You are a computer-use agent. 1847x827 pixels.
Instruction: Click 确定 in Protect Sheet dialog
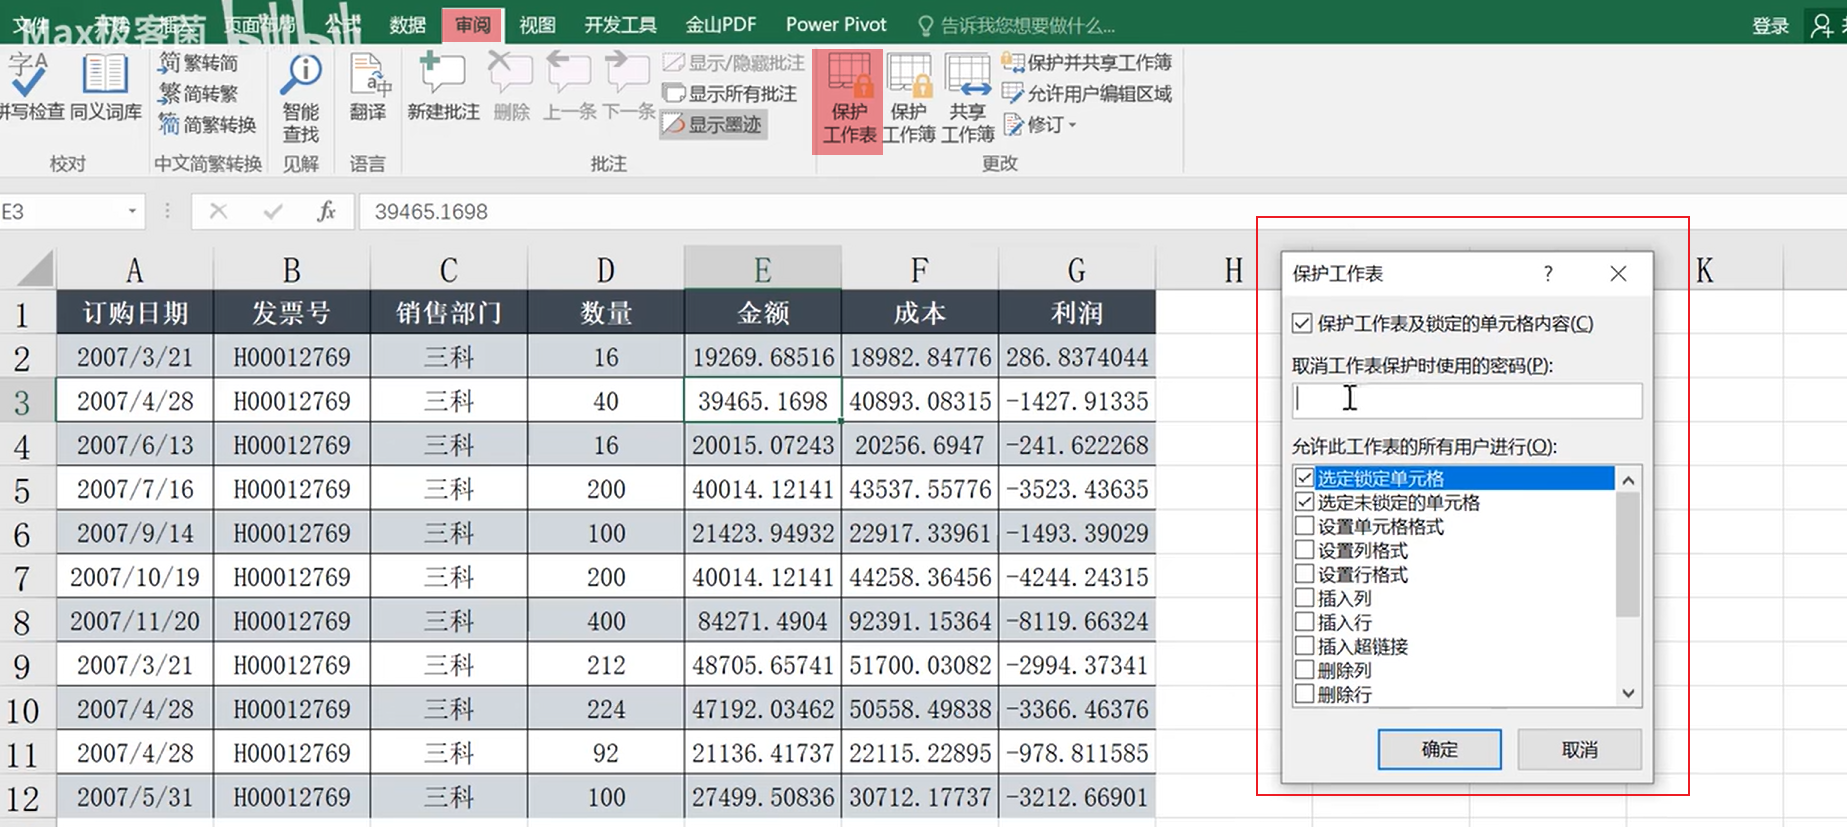coord(1439,749)
